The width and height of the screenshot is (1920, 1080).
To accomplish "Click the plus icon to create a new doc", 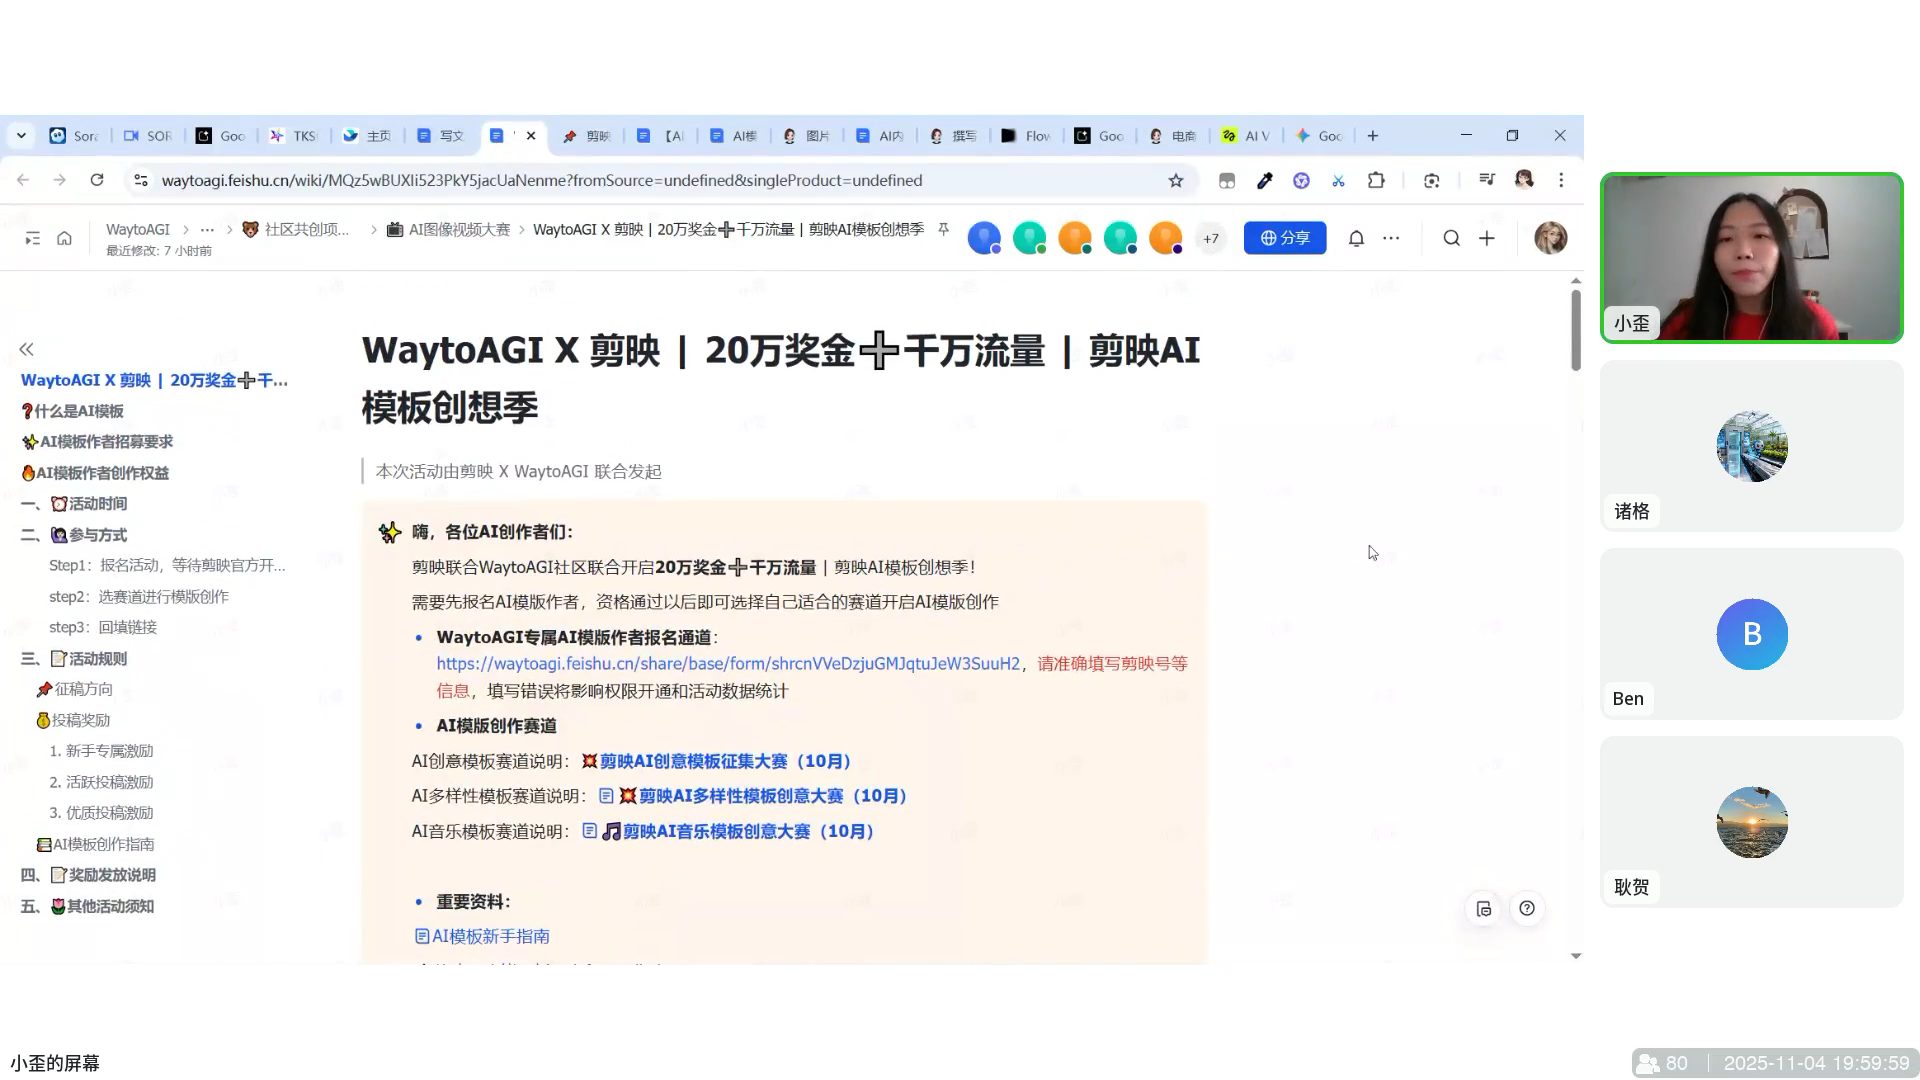I will [1487, 238].
